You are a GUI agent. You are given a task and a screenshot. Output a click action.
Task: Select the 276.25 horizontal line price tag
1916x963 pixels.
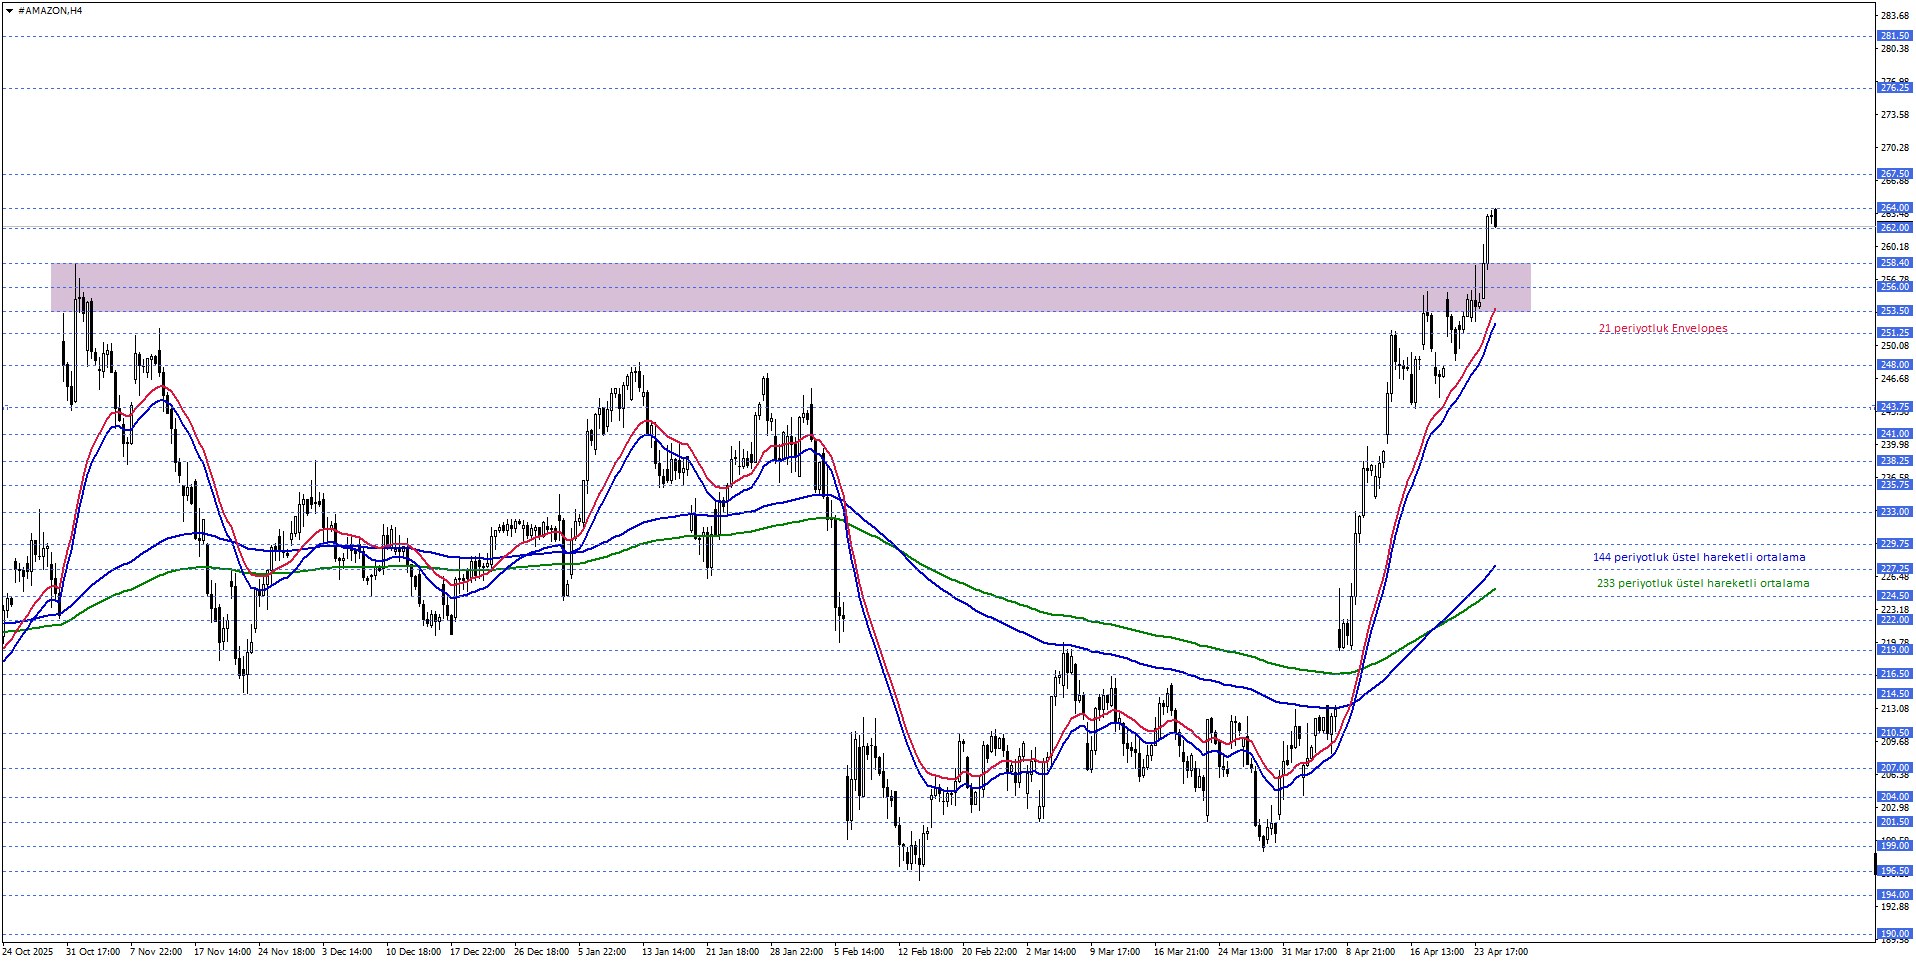(1894, 88)
